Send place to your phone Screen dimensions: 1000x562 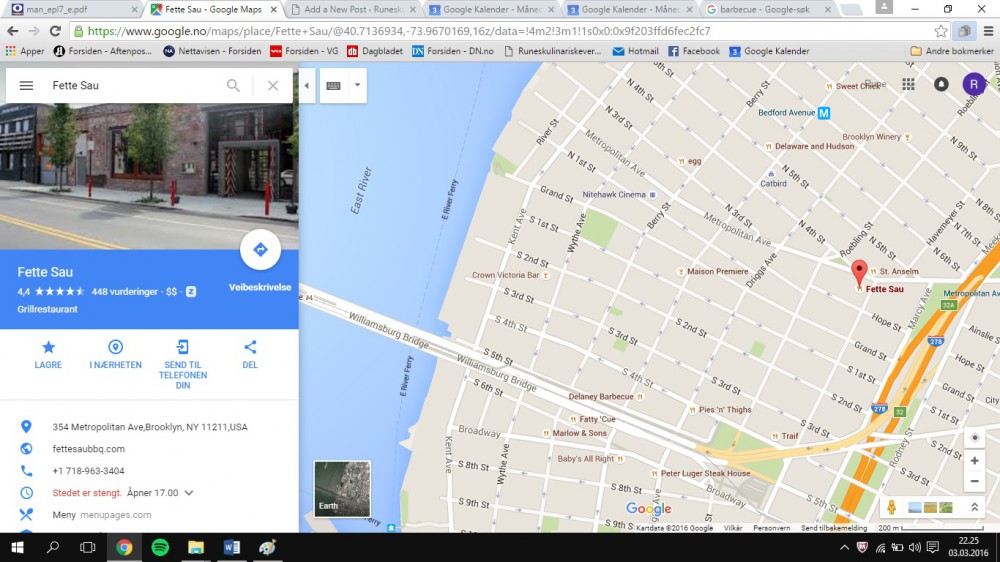[183, 364]
